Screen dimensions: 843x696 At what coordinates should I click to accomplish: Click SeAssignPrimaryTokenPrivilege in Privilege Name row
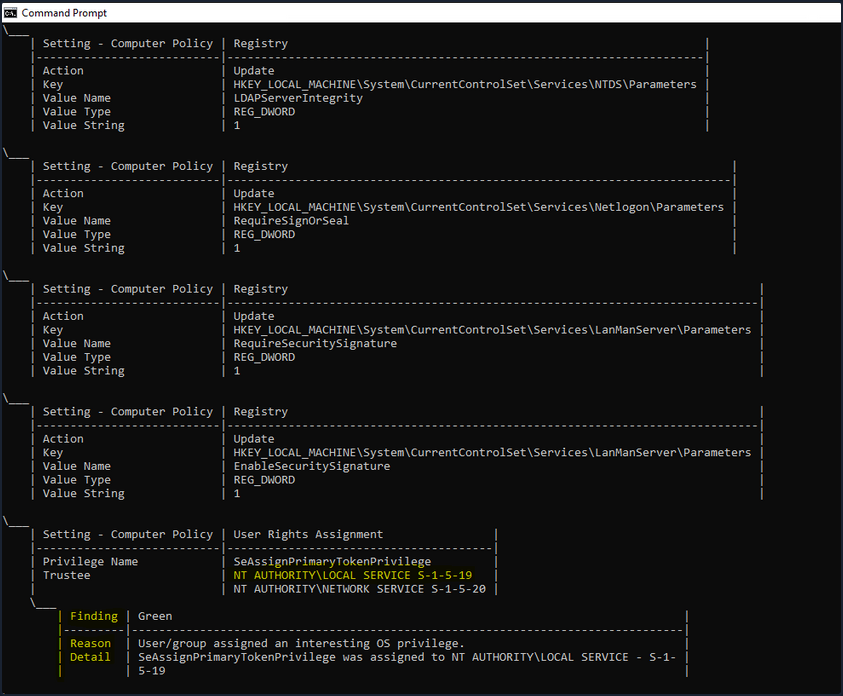point(331,562)
